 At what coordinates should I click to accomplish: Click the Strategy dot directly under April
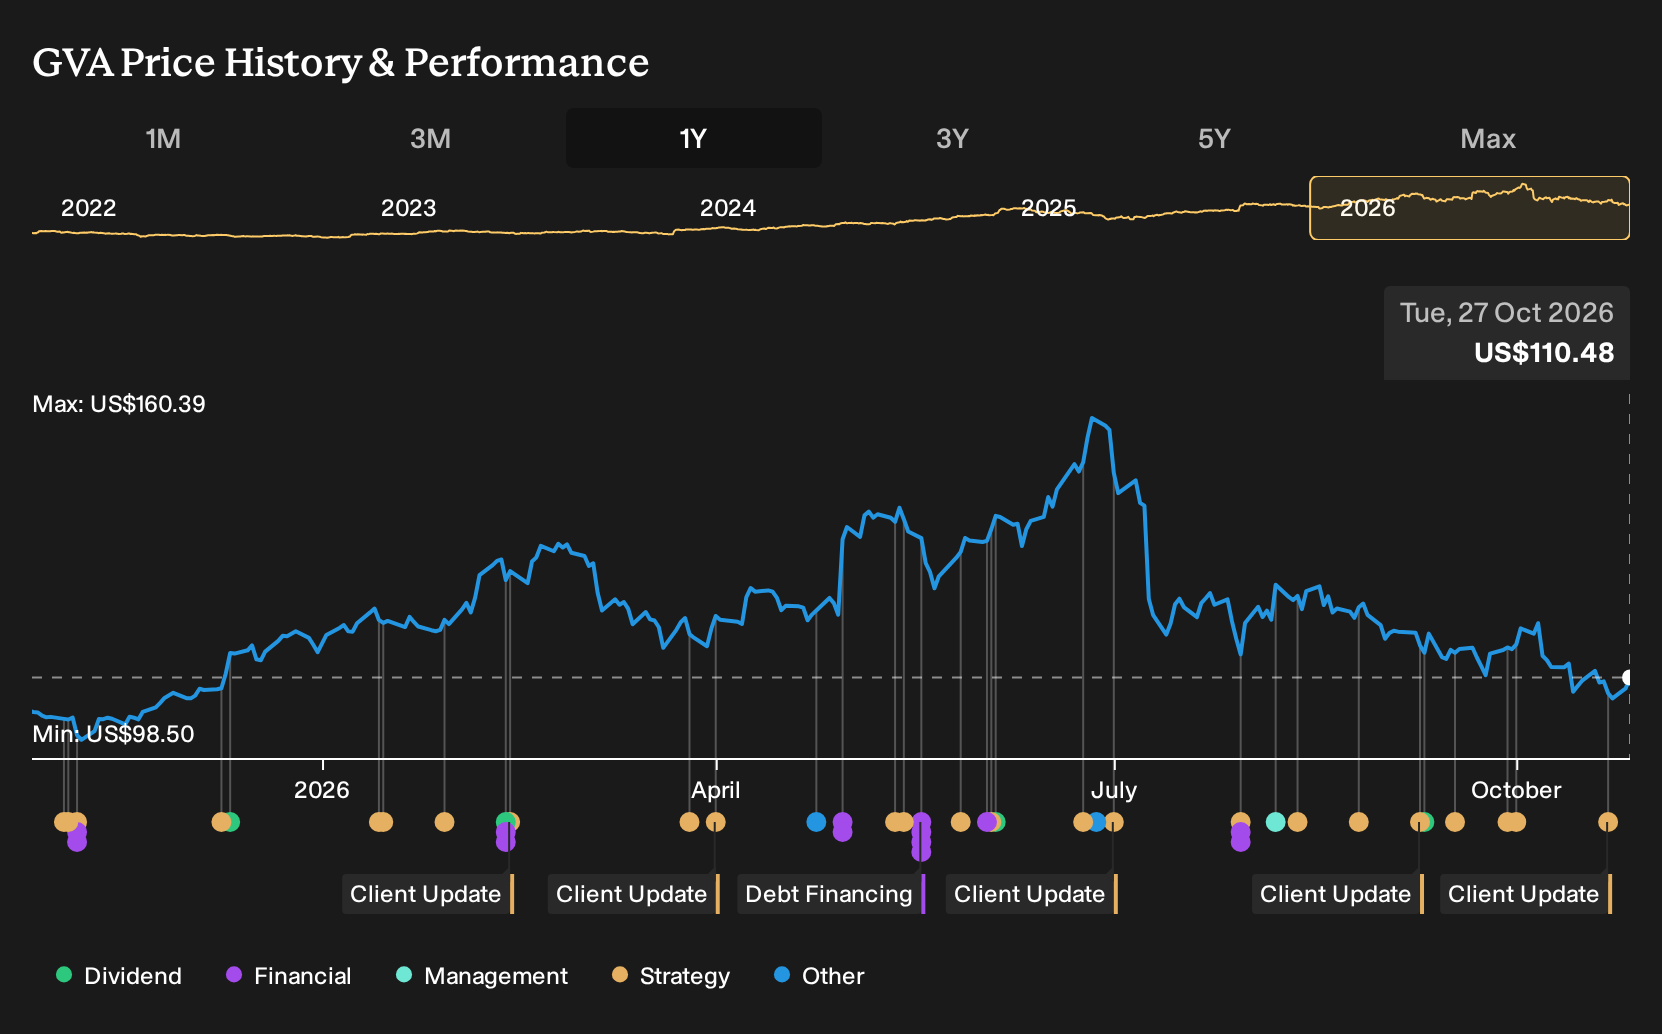(716, 822)
